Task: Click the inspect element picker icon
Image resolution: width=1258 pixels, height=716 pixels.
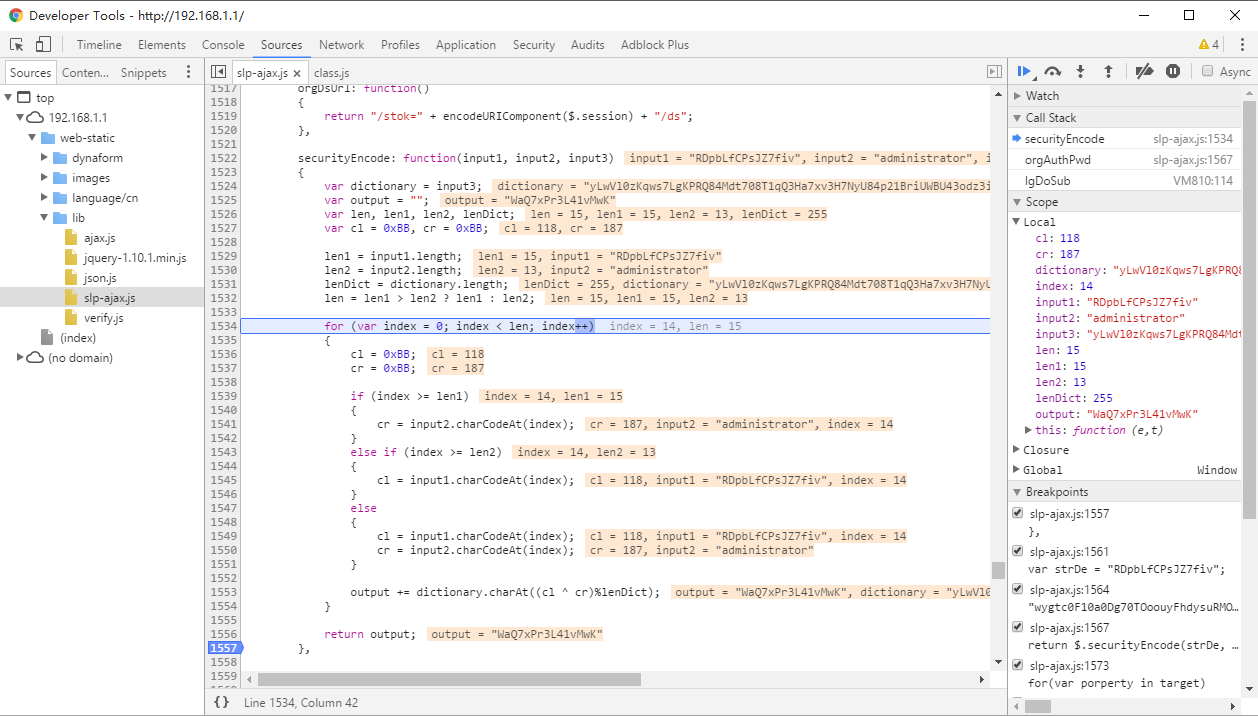Action: 17,45
